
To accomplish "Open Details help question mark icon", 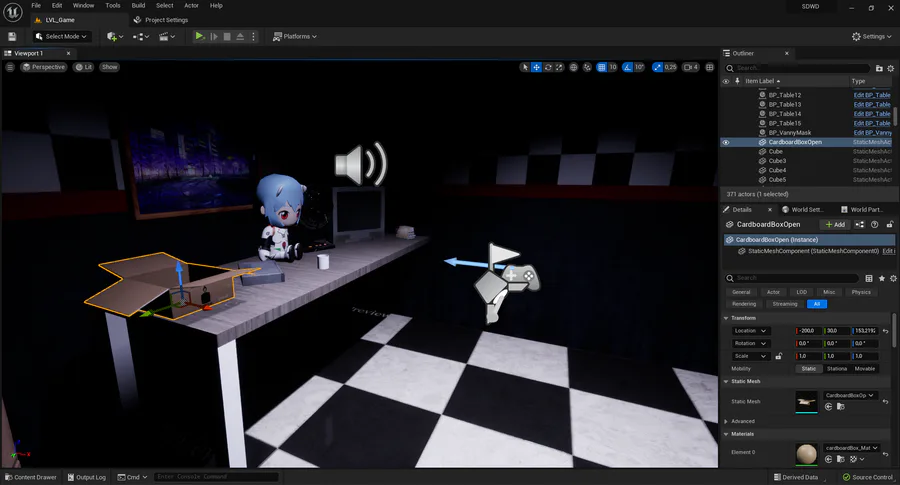I will tap(875, 224).
